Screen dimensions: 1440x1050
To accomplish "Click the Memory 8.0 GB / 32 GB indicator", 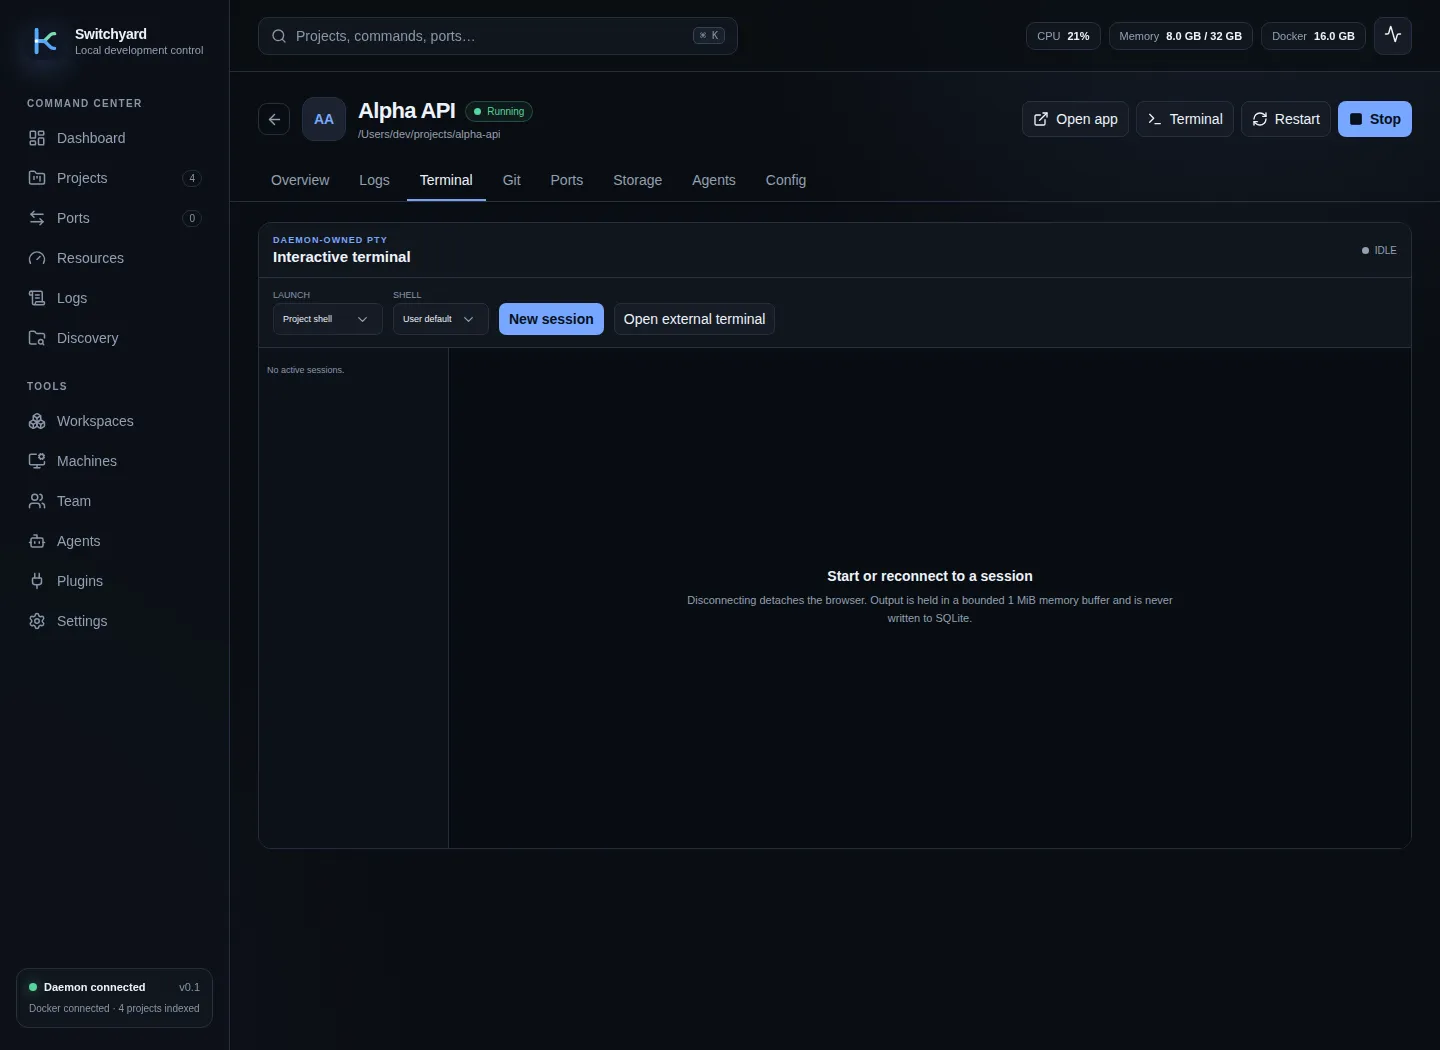I will [x=1180, y=36].
